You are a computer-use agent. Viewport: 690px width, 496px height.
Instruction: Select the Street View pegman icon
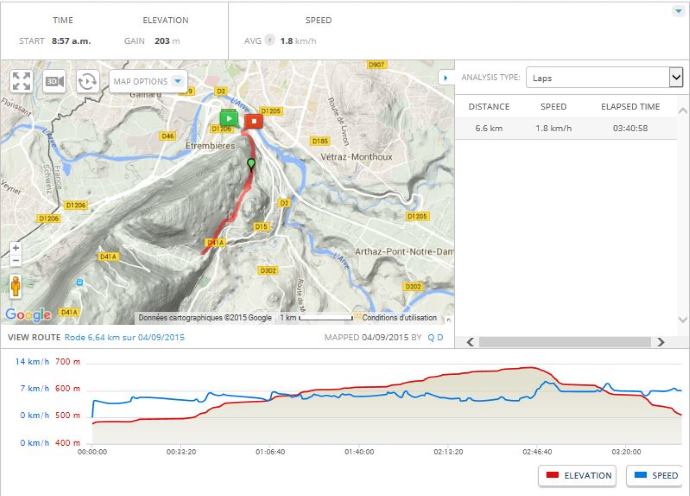click(15, 286)
